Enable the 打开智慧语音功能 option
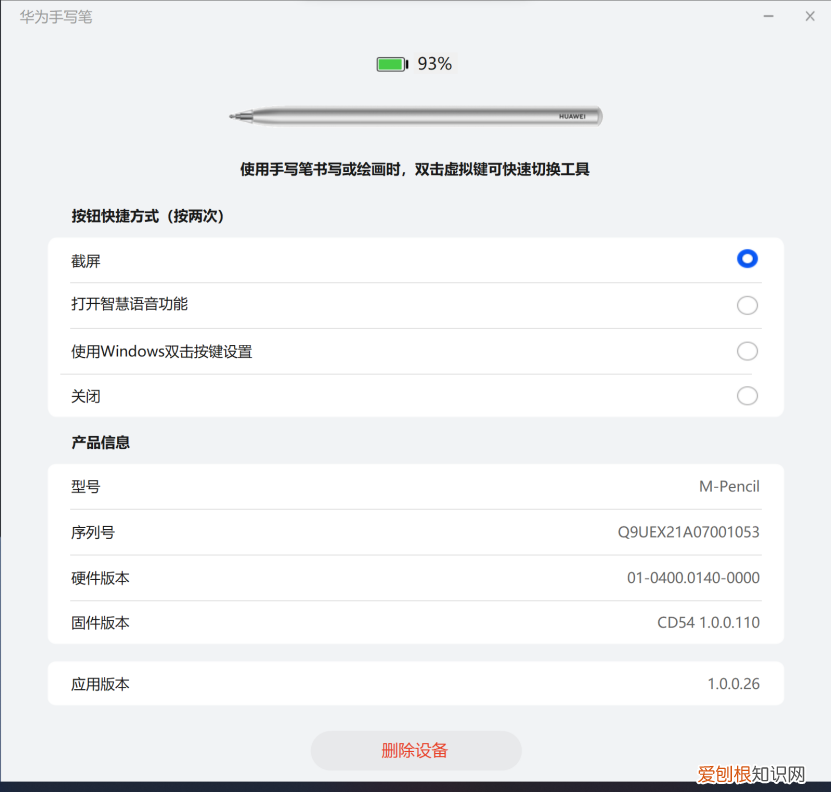 (747, 305)
